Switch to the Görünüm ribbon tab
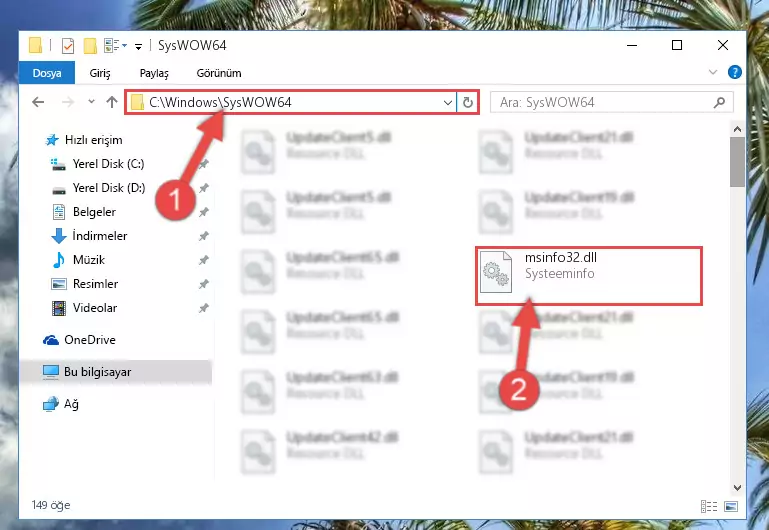 (x=219, y=73)
